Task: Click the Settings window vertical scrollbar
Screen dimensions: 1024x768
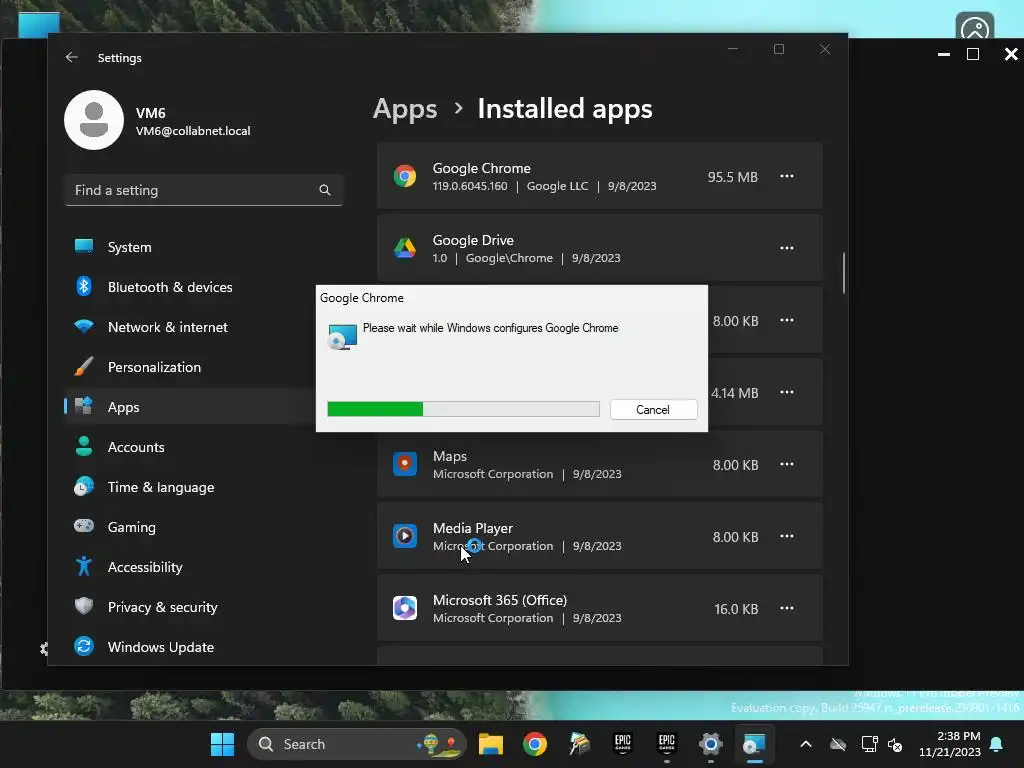Action: pyautogui.click(x=844, y=273)
